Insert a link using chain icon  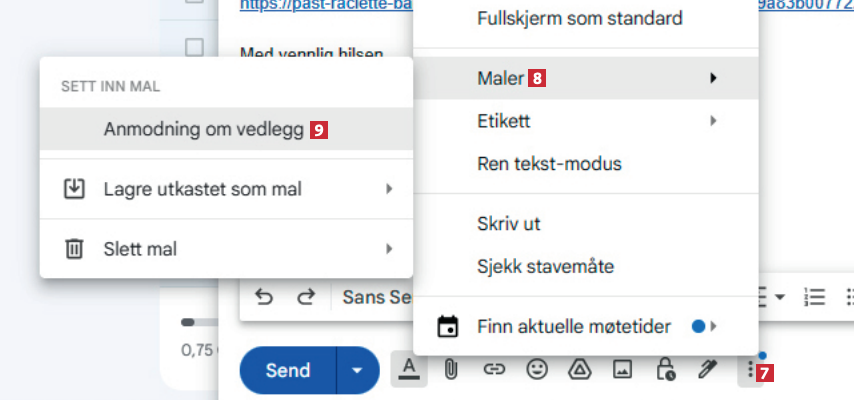point(494,370)
